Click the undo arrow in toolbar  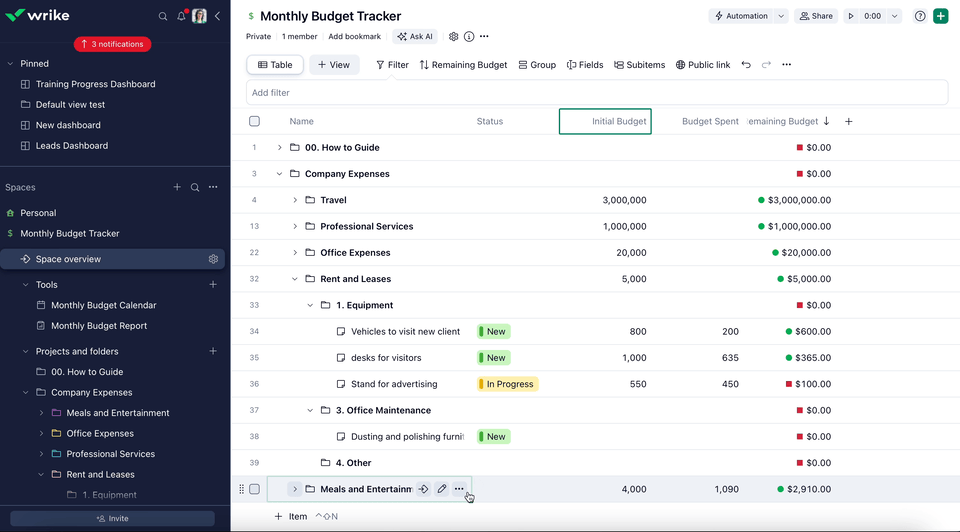pos(746,65)
